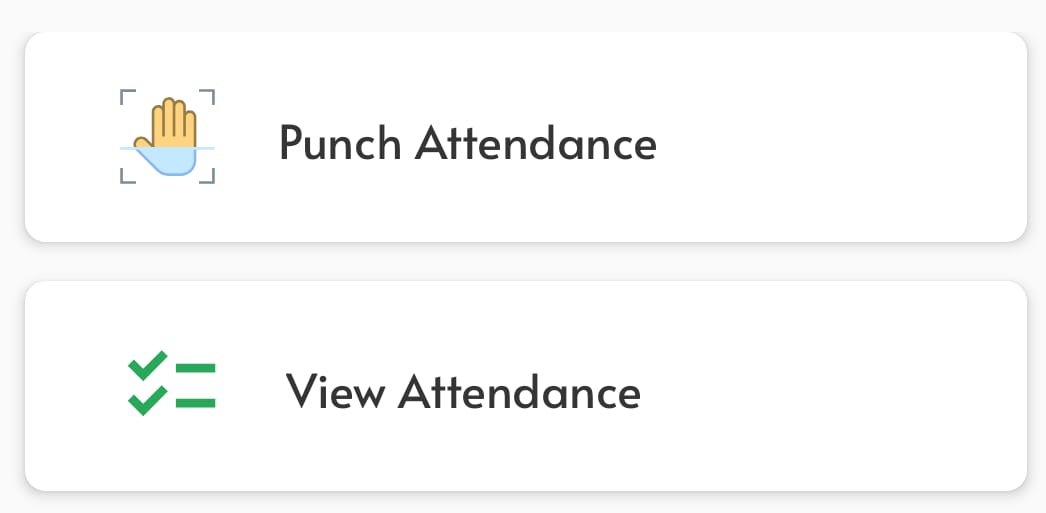Tap "Attendance" in the View card
The width and height of the screenshot is (1046, 513).
pyautogui.click(x=519, y=391)
